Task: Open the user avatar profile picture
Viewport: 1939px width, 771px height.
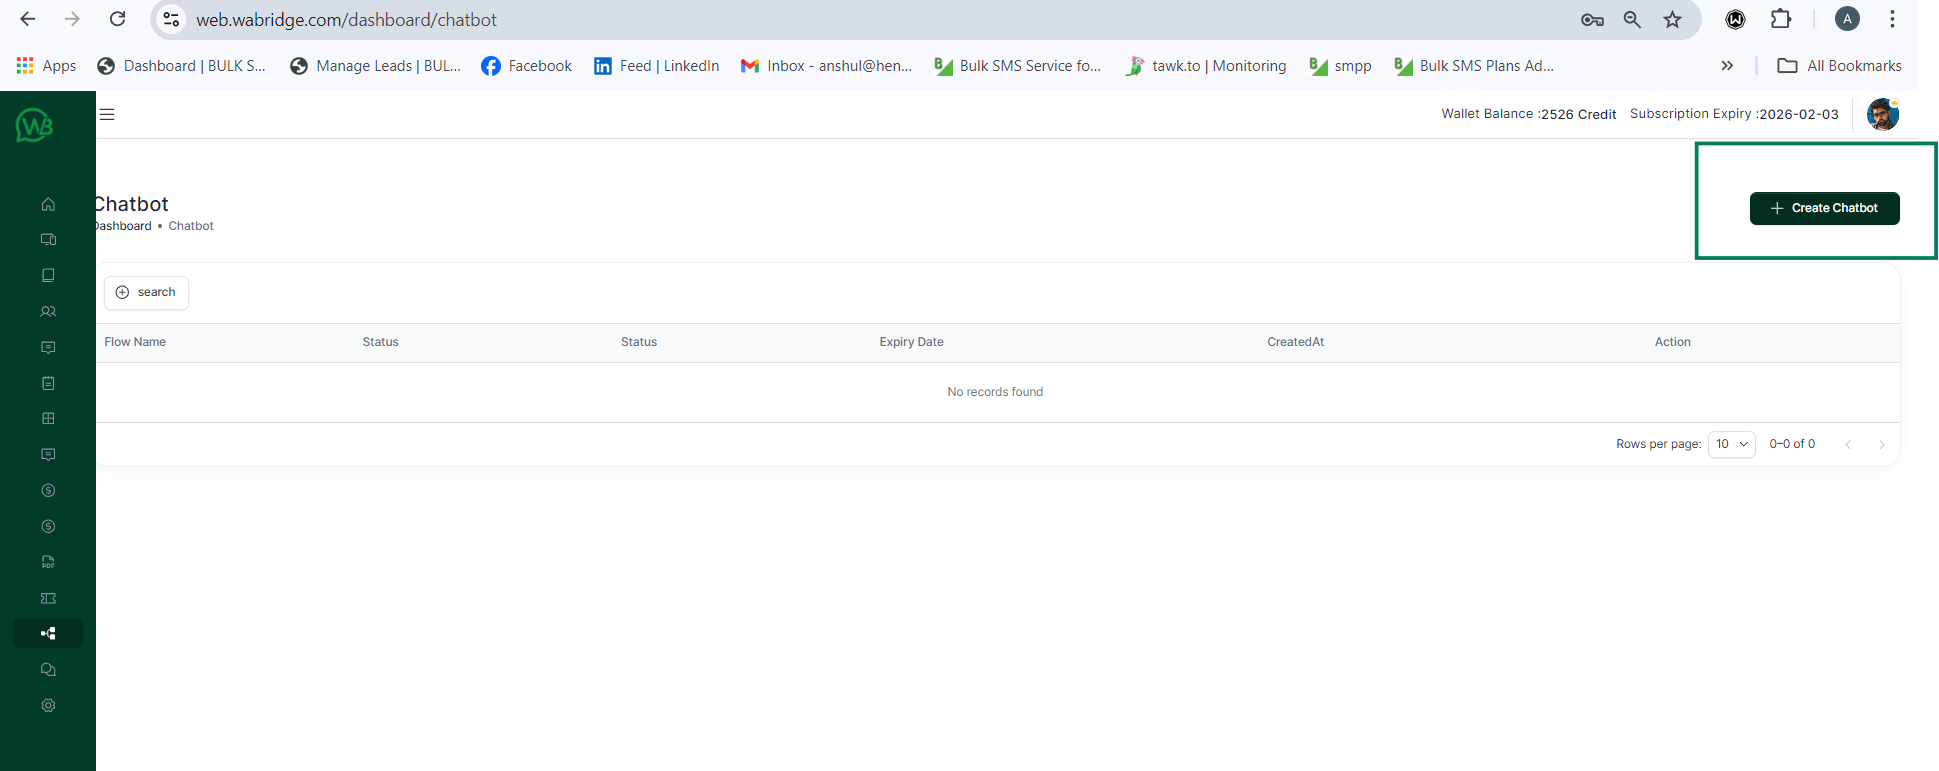Action: coord(1883,114)
